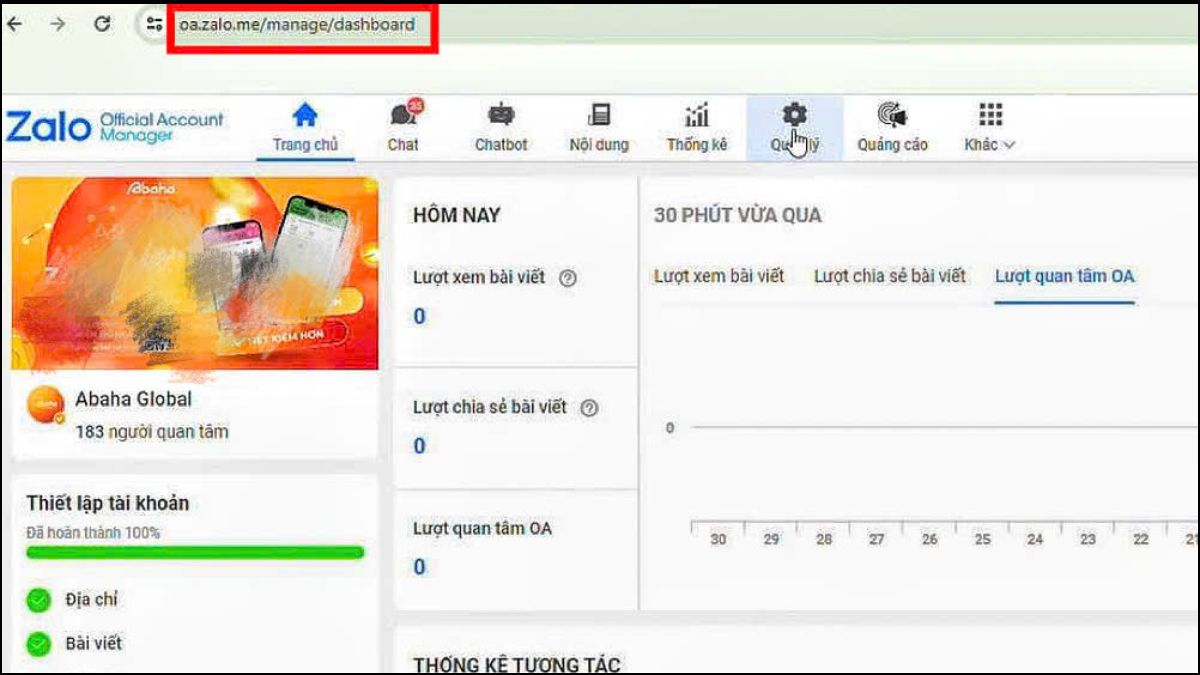
Task: Click the chart axis marker 22
Action: tap(1141, 539)
